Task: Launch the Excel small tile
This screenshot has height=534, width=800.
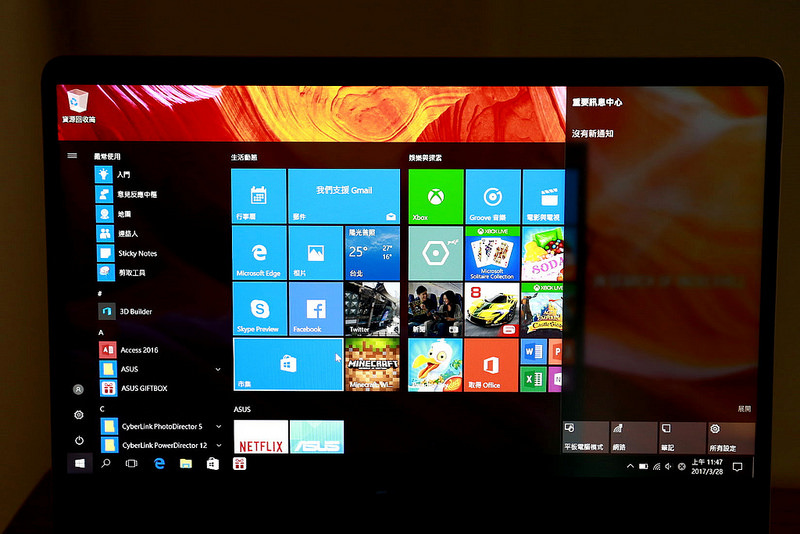Action: 533,379
